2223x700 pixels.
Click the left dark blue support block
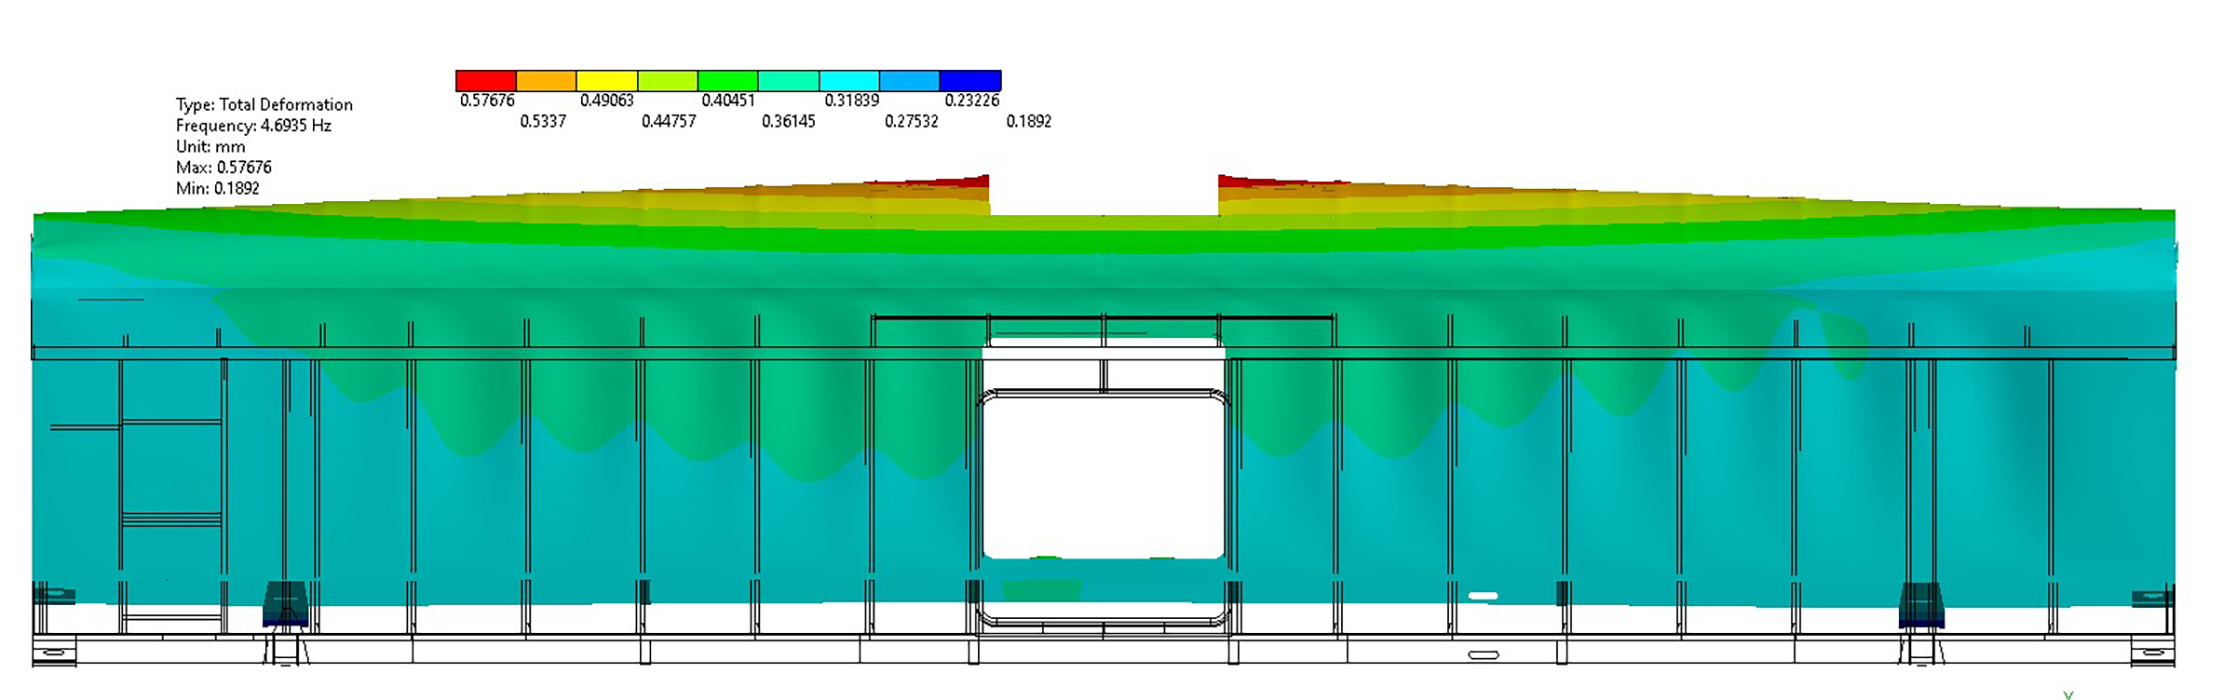tap(286, 604)
